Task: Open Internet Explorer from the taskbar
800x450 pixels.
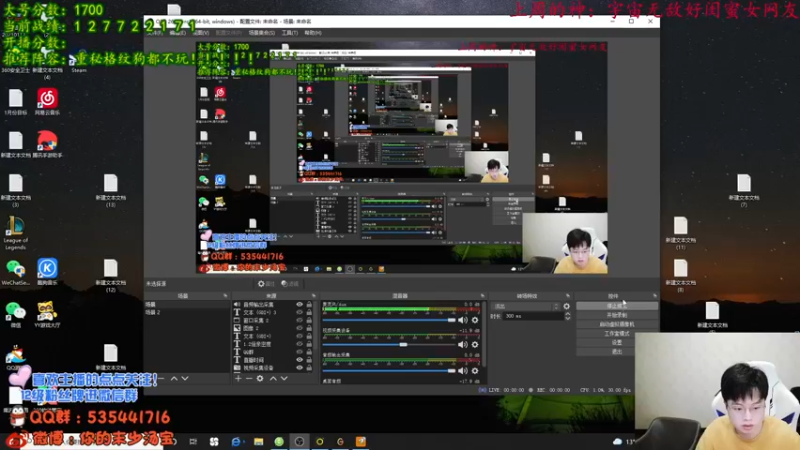Action: pyautogui.click(x=236, y=441)
